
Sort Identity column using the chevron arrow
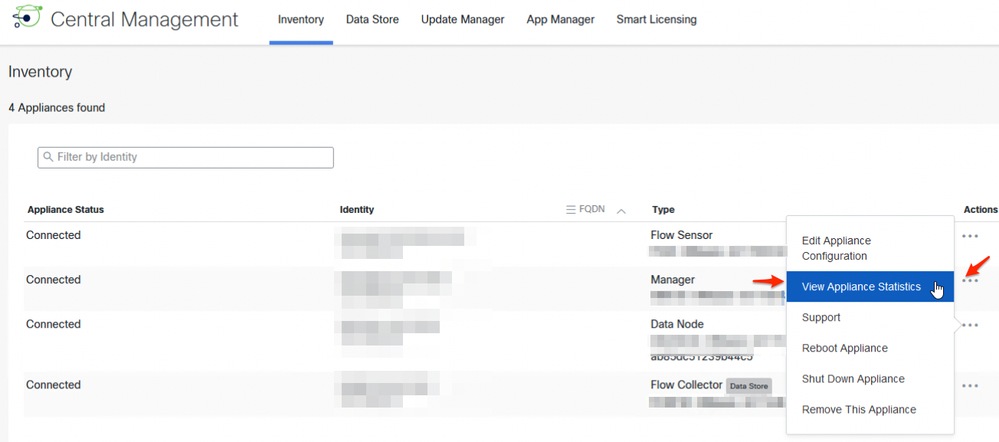[x=621, y=211]
